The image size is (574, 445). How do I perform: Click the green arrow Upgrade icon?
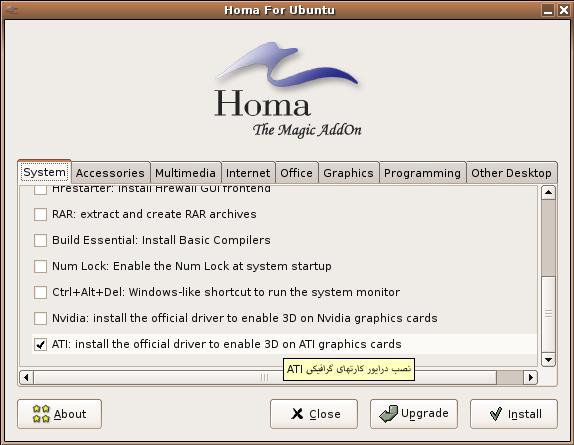coord(388,414)
